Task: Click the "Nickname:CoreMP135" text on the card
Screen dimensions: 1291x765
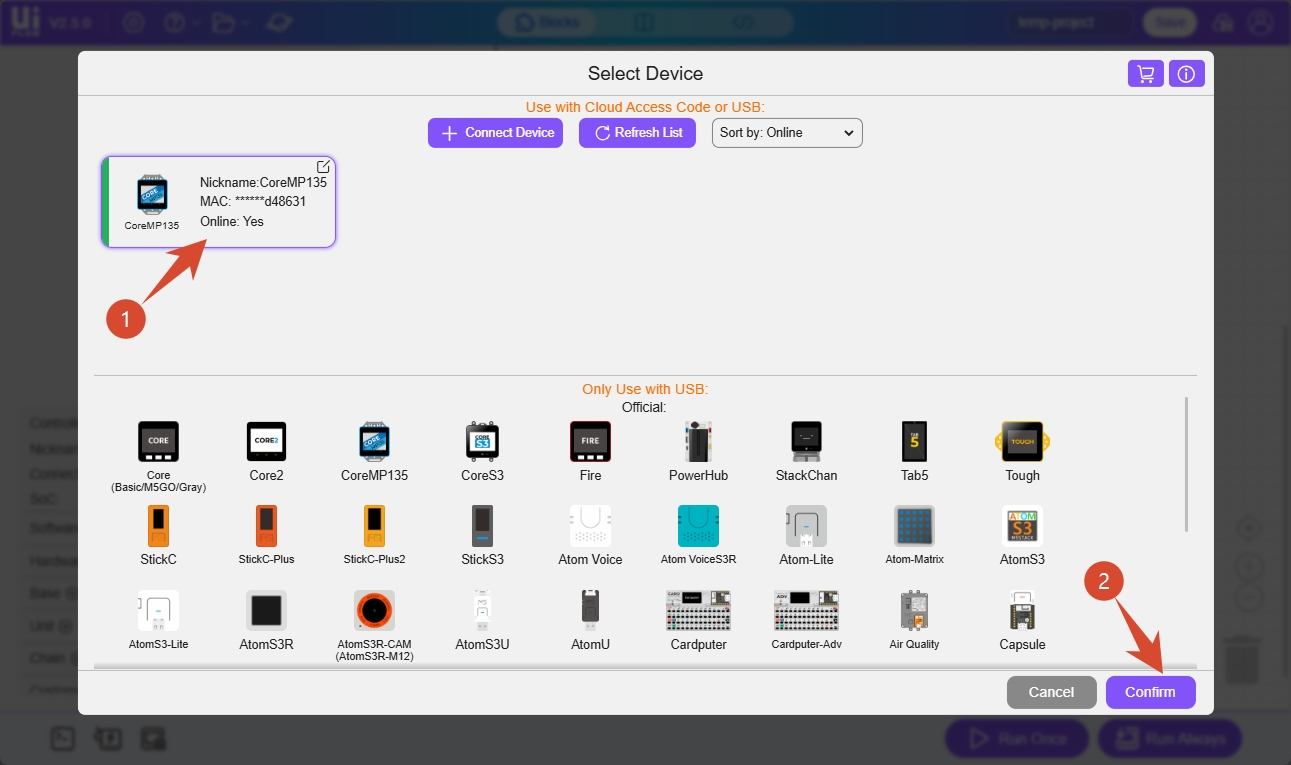Action: [263, 183]
